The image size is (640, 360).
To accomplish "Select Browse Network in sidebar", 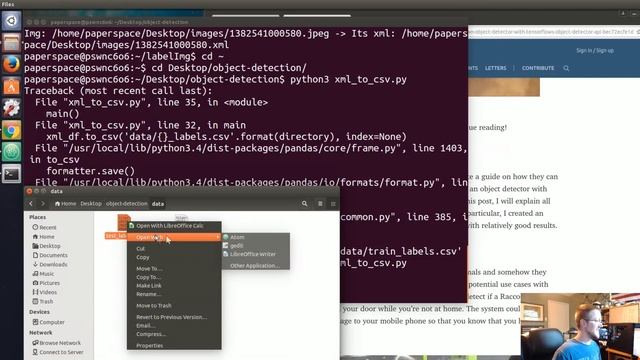I will [57, 343].
